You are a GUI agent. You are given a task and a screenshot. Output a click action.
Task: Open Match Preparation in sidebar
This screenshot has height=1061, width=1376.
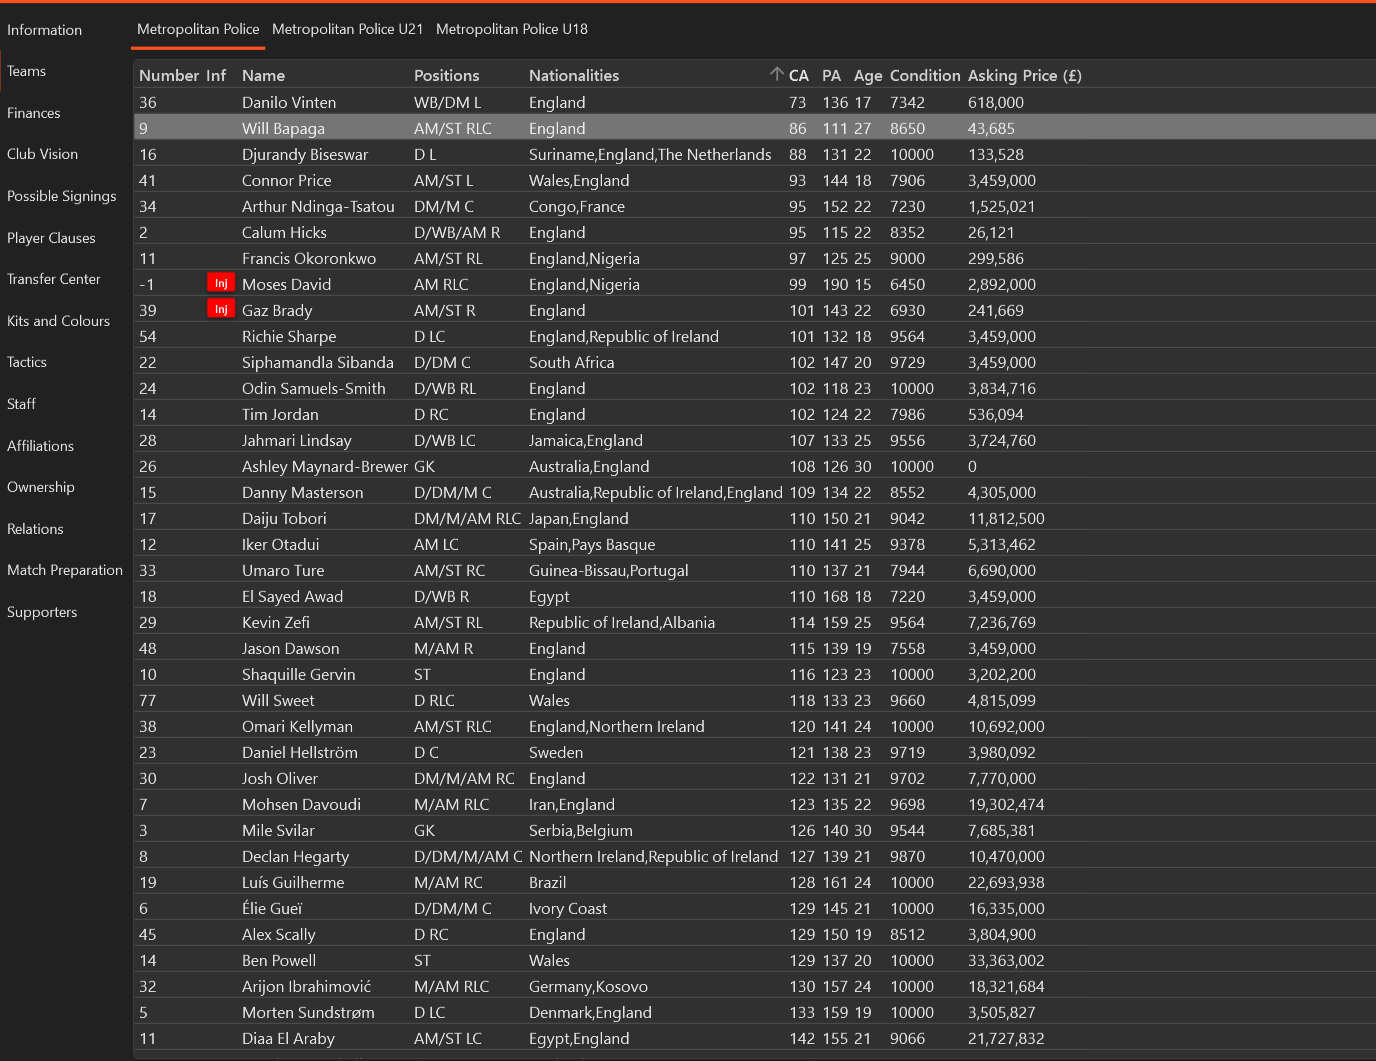(65, 570)
